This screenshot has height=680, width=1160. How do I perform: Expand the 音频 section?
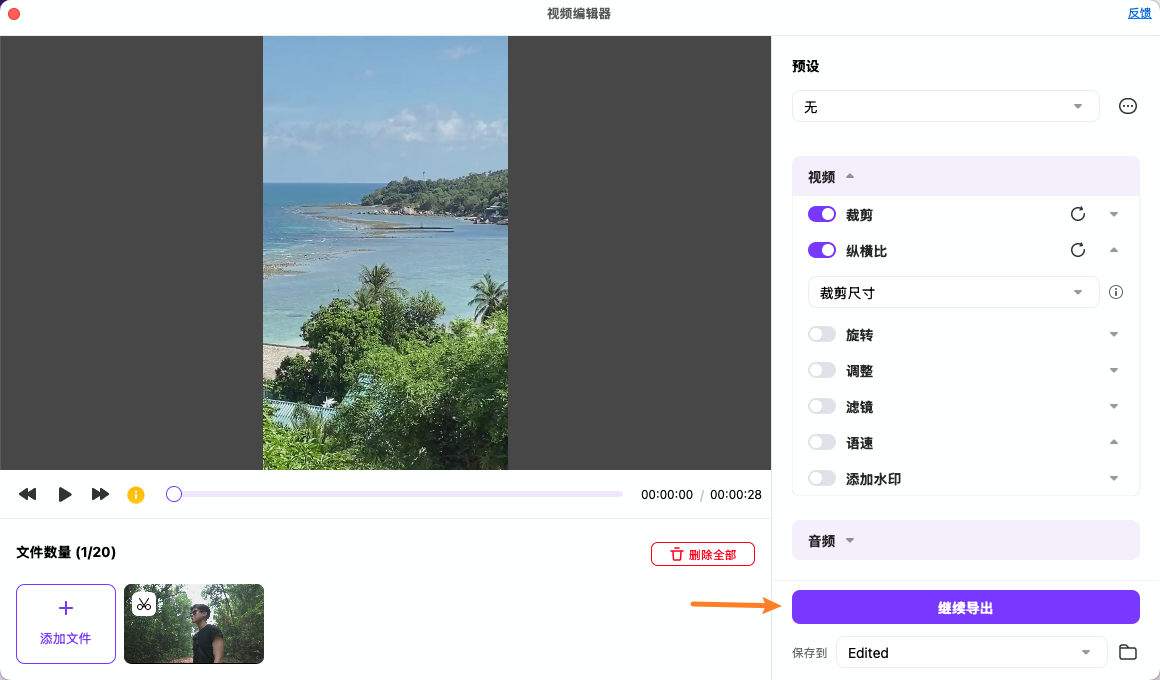830,540
